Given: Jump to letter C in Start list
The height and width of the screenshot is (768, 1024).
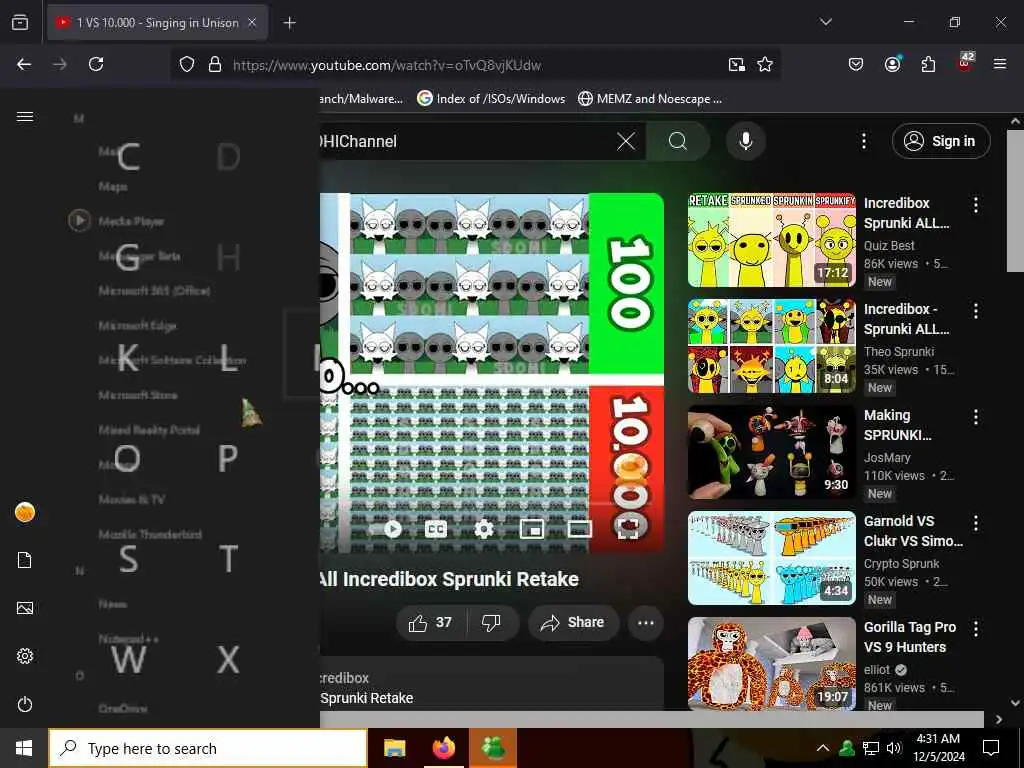Looking at the screenshot, I should coord(128,157).
